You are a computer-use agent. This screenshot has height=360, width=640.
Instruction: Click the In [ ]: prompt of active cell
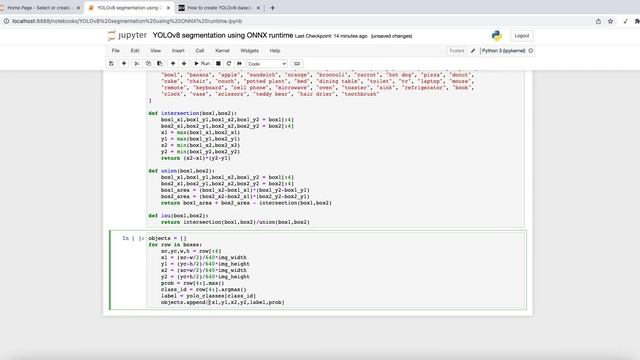pyautogui.click(x=133, y=238)
